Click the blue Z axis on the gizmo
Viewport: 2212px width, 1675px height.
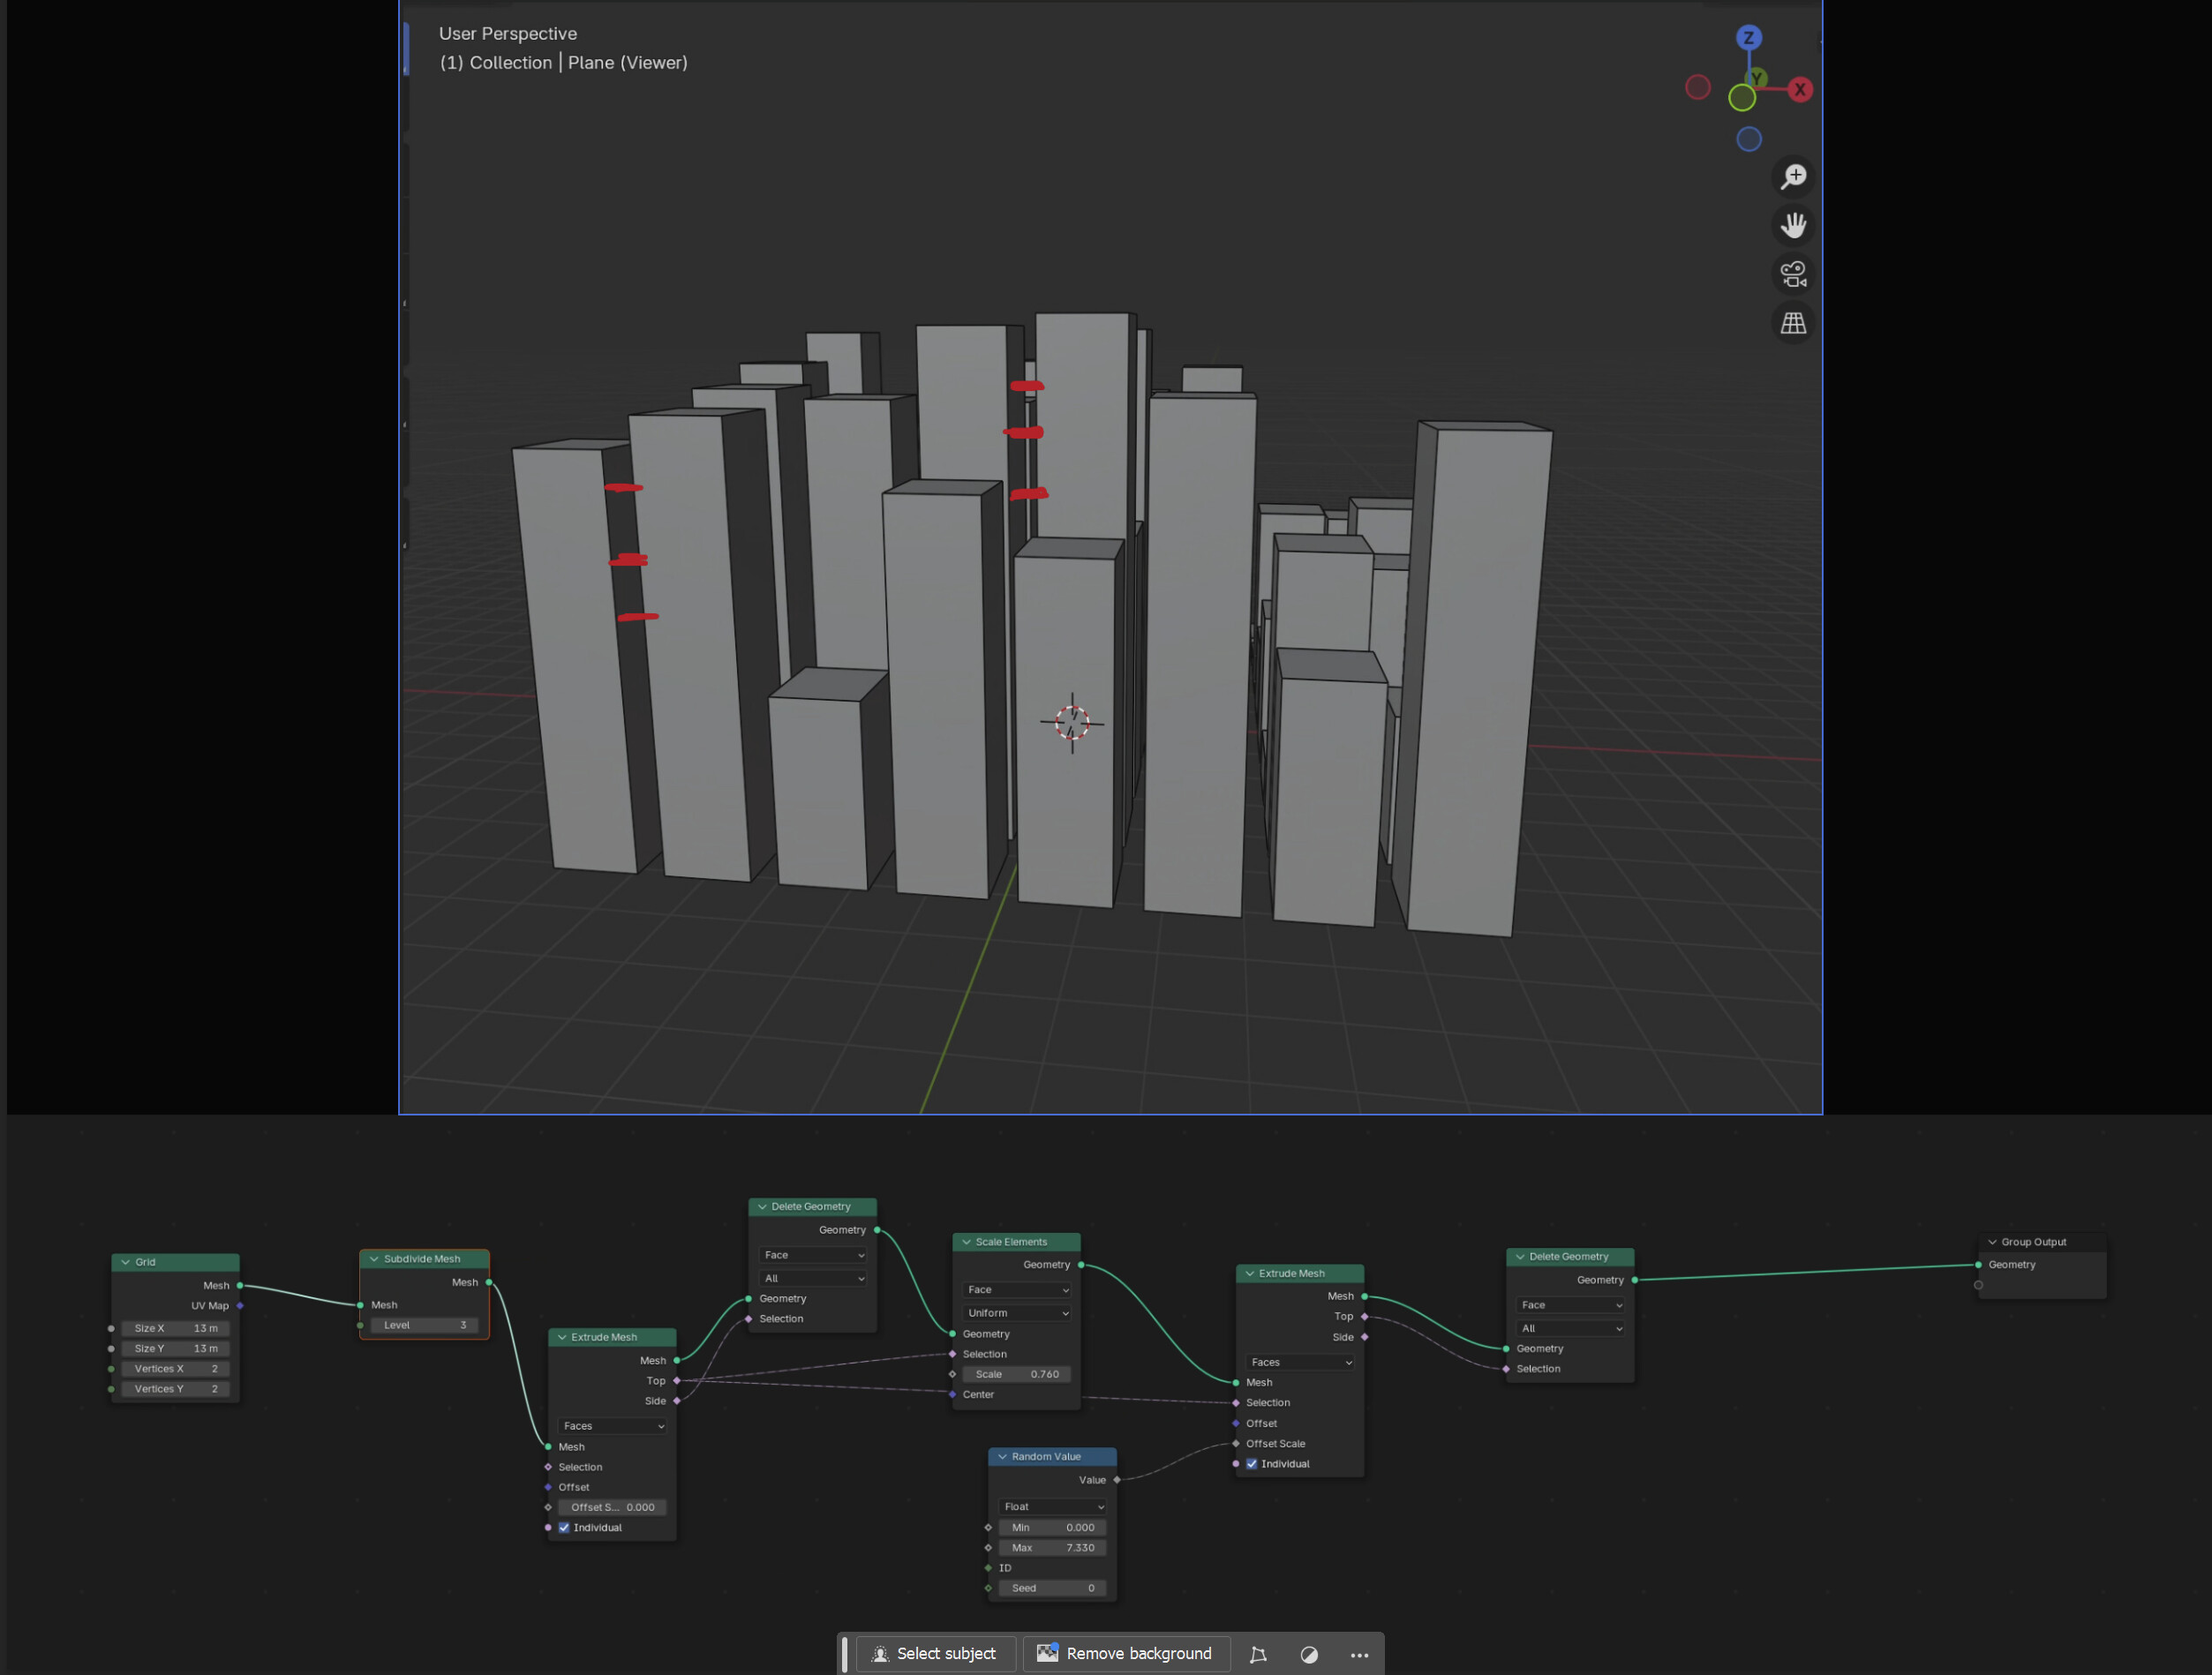1749,38
